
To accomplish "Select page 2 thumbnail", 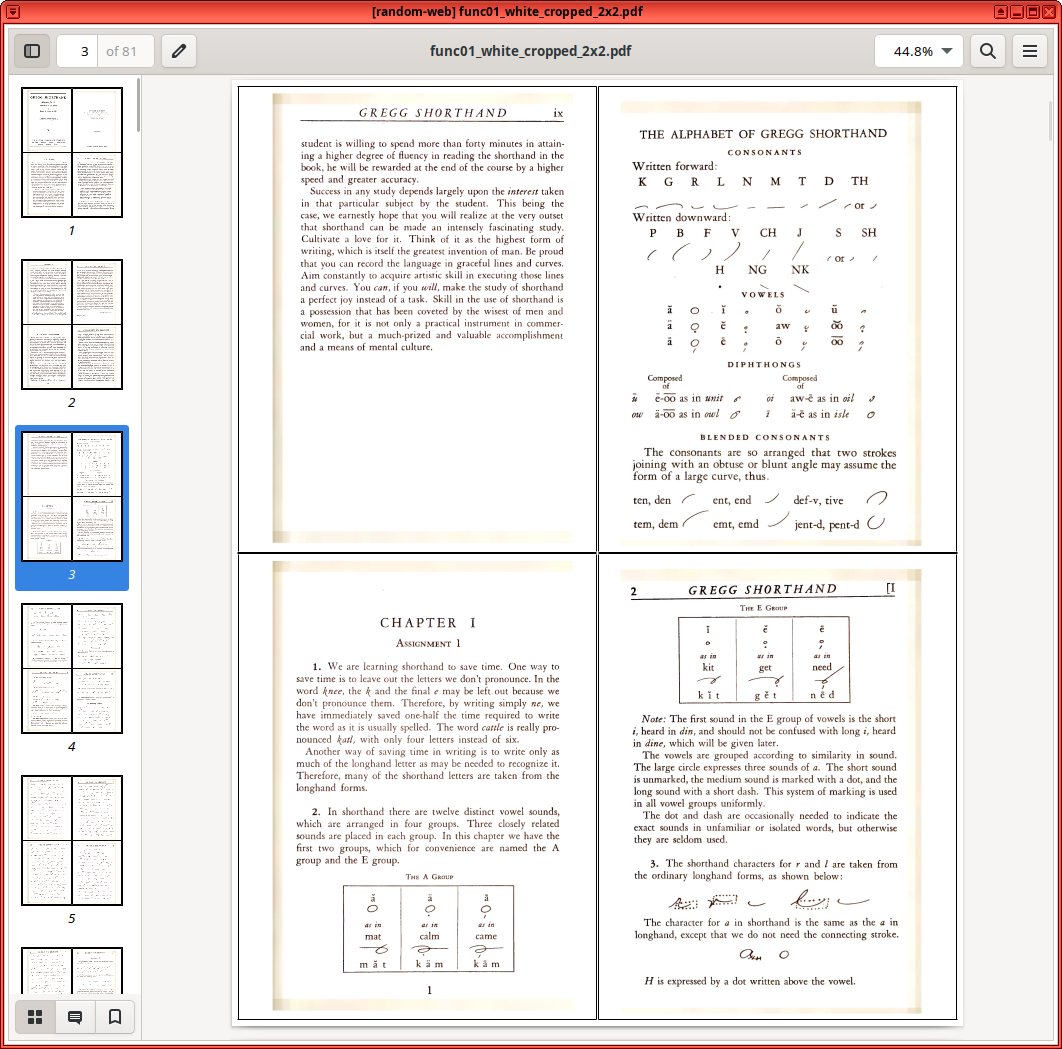I will click(x=72, y=325).
